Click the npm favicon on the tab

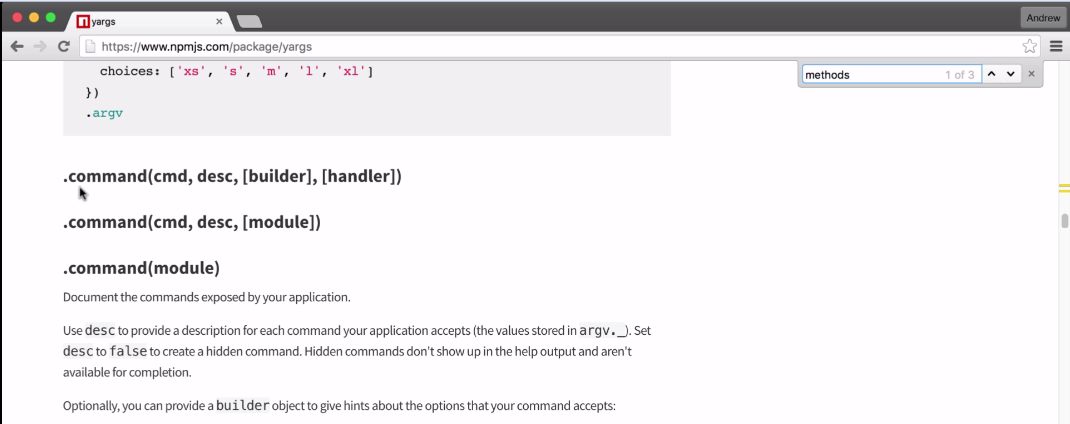(x=83, y=21)
